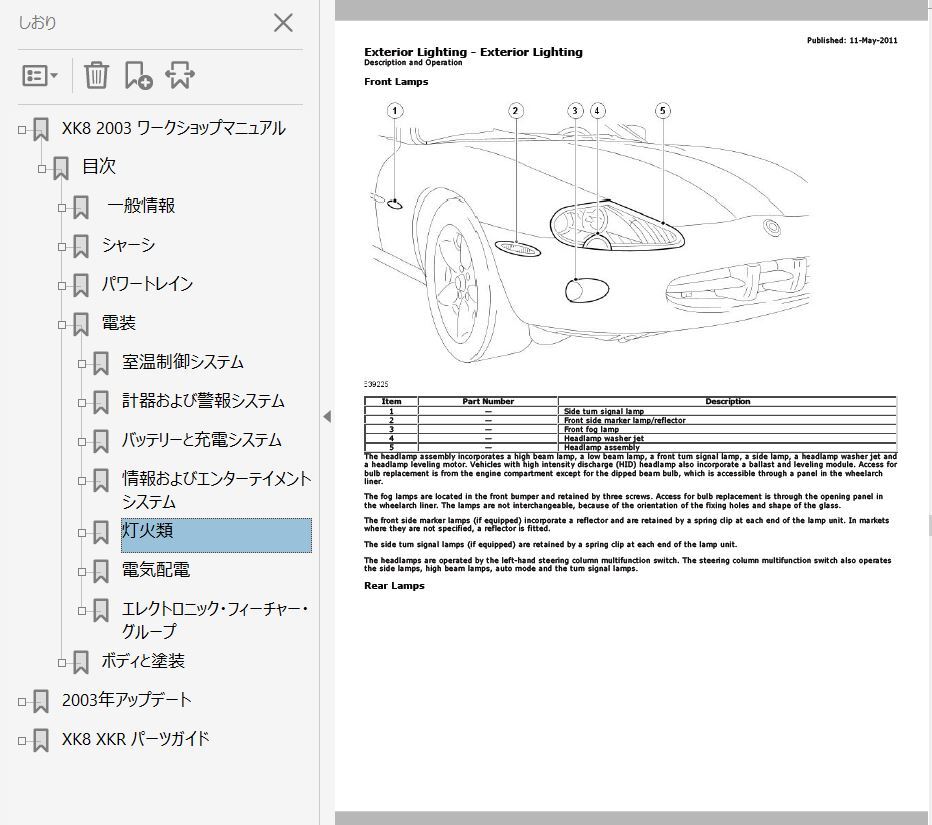Click callout number 5 on the diagram
The height and width of the screenshot is (825, 932).
(x=663, y=111)
